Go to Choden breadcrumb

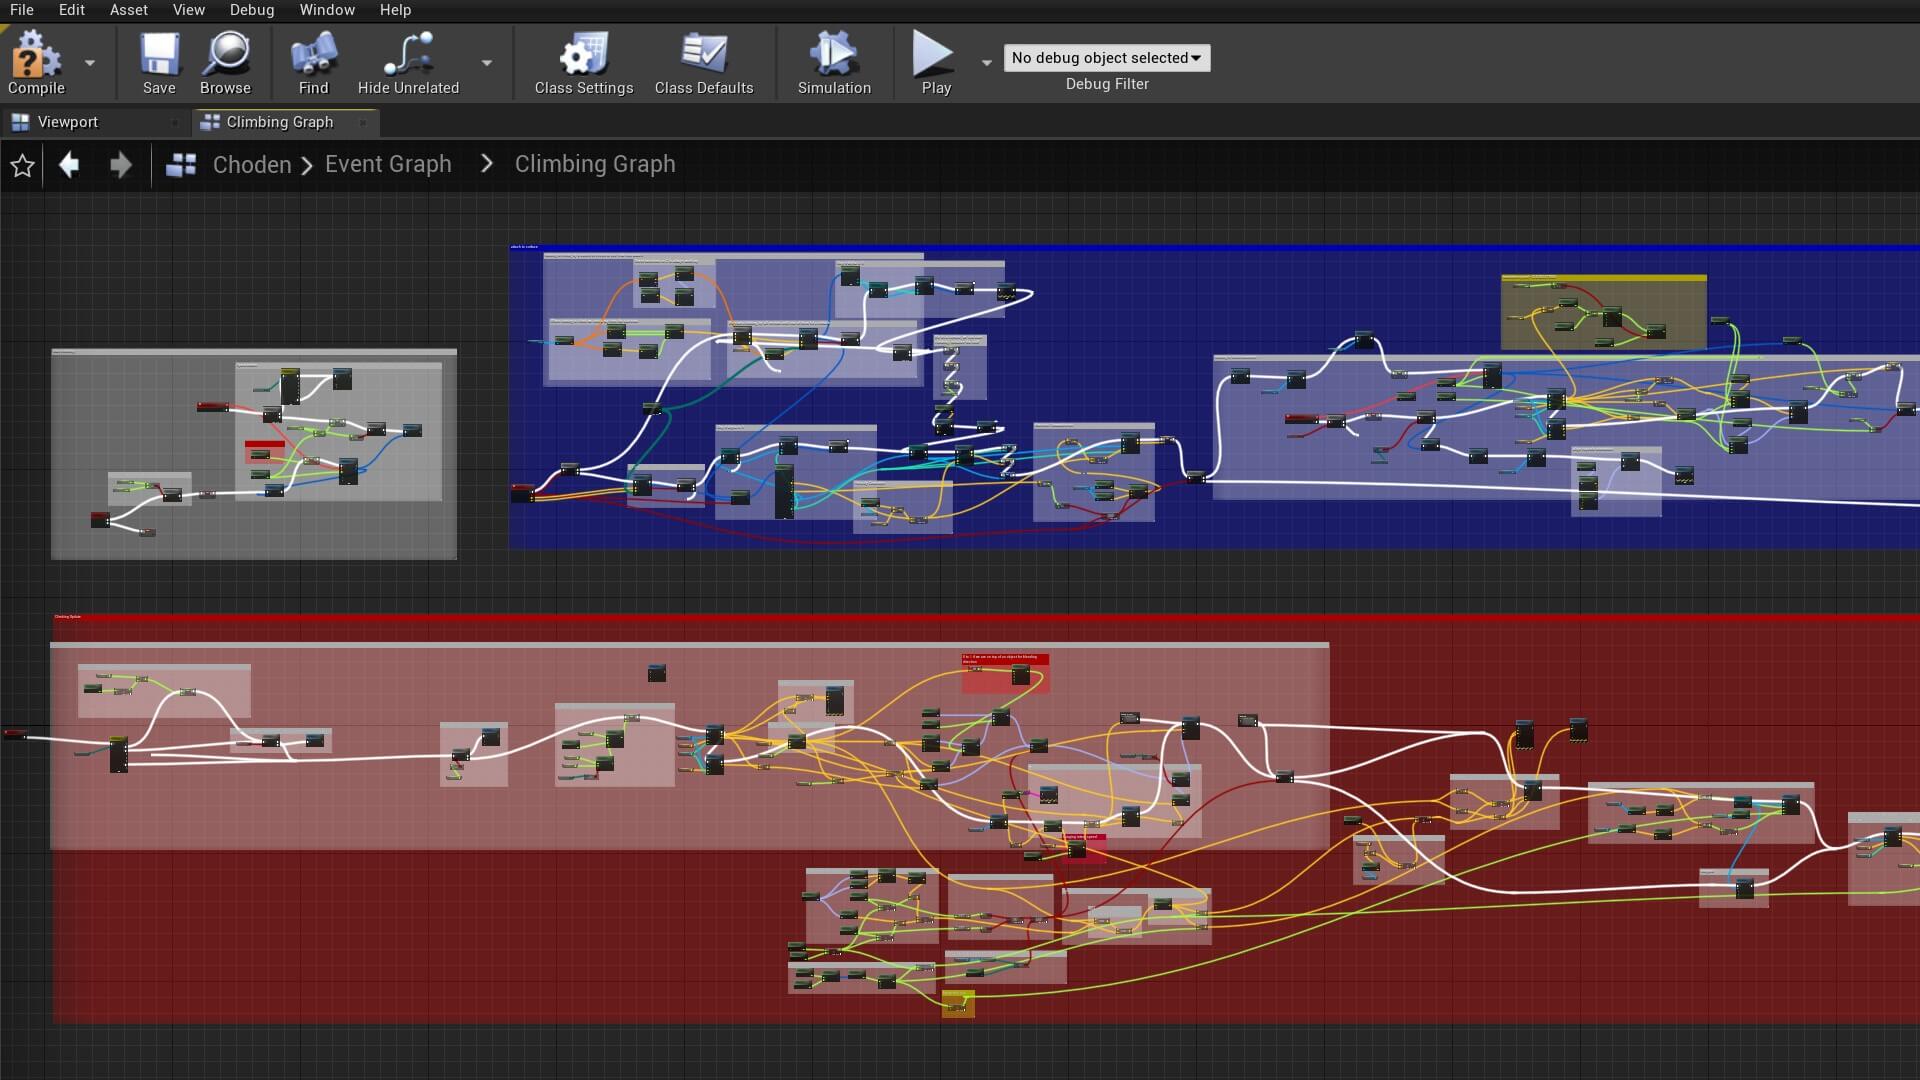coord(252,164)
